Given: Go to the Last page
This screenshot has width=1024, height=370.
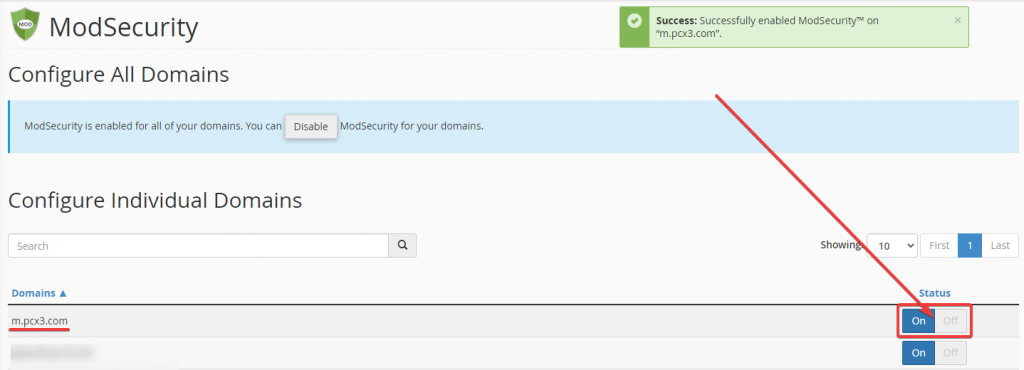Looking at the screenshot, I should [1000, 246].
